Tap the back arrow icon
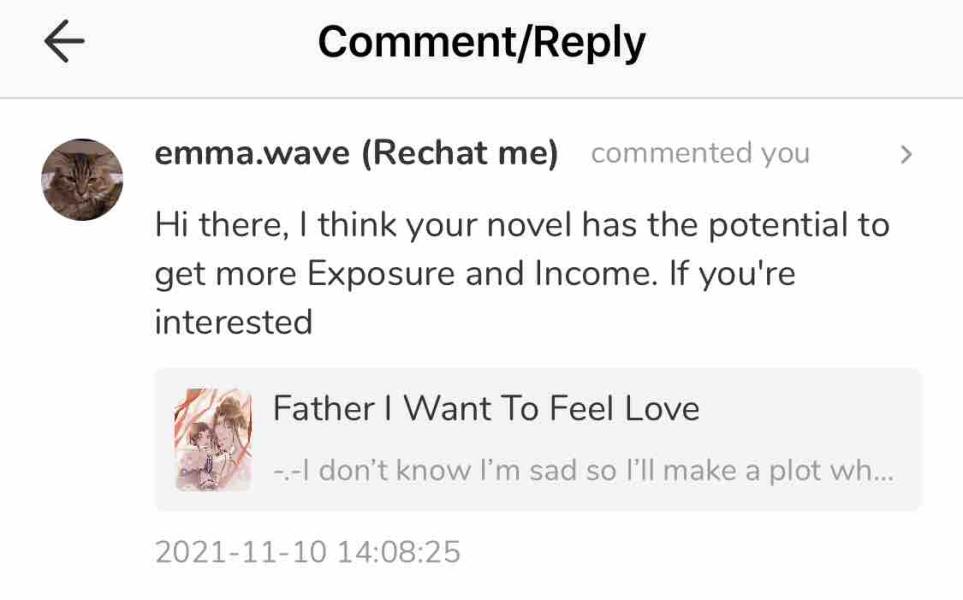This screenshot has height=600, width=963. pyautogui.click(x=64, y=43)
